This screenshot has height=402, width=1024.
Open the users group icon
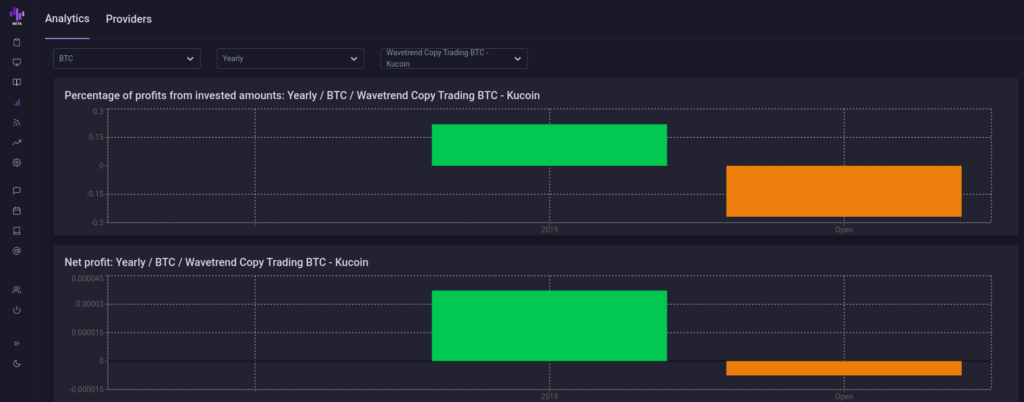[16, 289]
